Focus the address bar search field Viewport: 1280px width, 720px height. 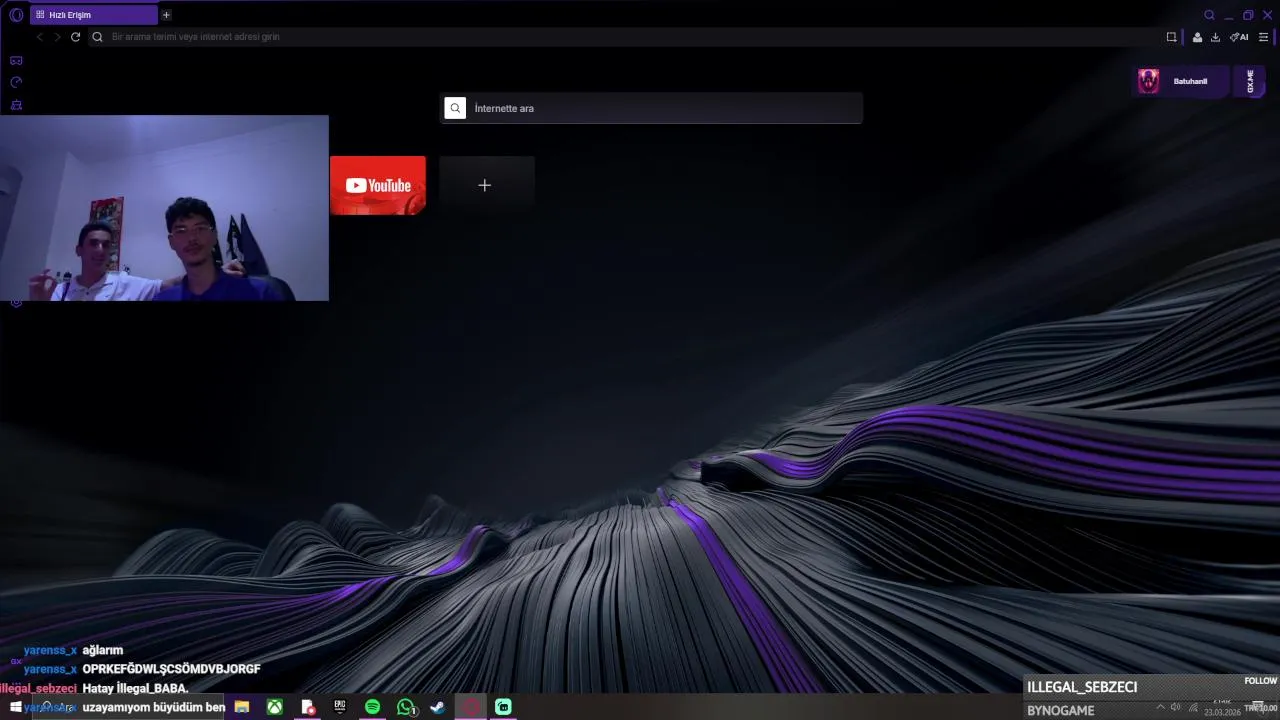(625, 37)
